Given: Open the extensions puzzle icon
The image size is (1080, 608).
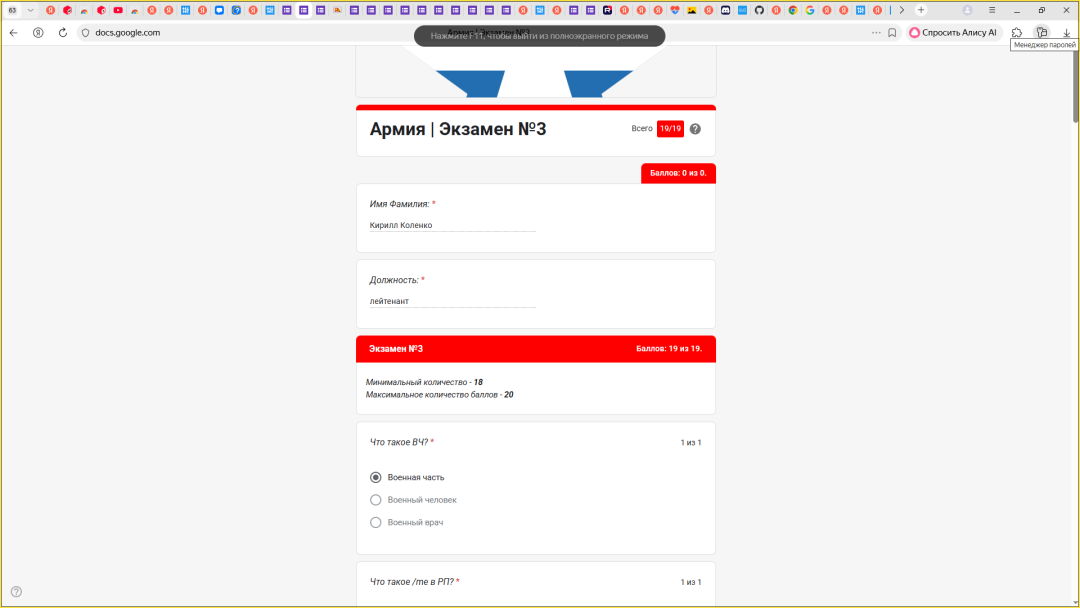Looking at the screenshot, I should click(1016, 33).
